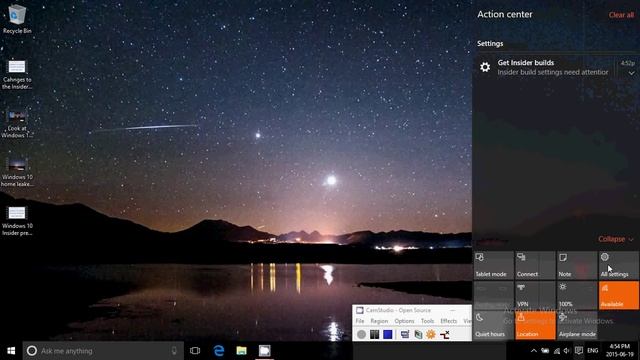The image size is (640, 360).
Task: Click the Pause button in CamStudio
Action: click(x=374, y=334)
